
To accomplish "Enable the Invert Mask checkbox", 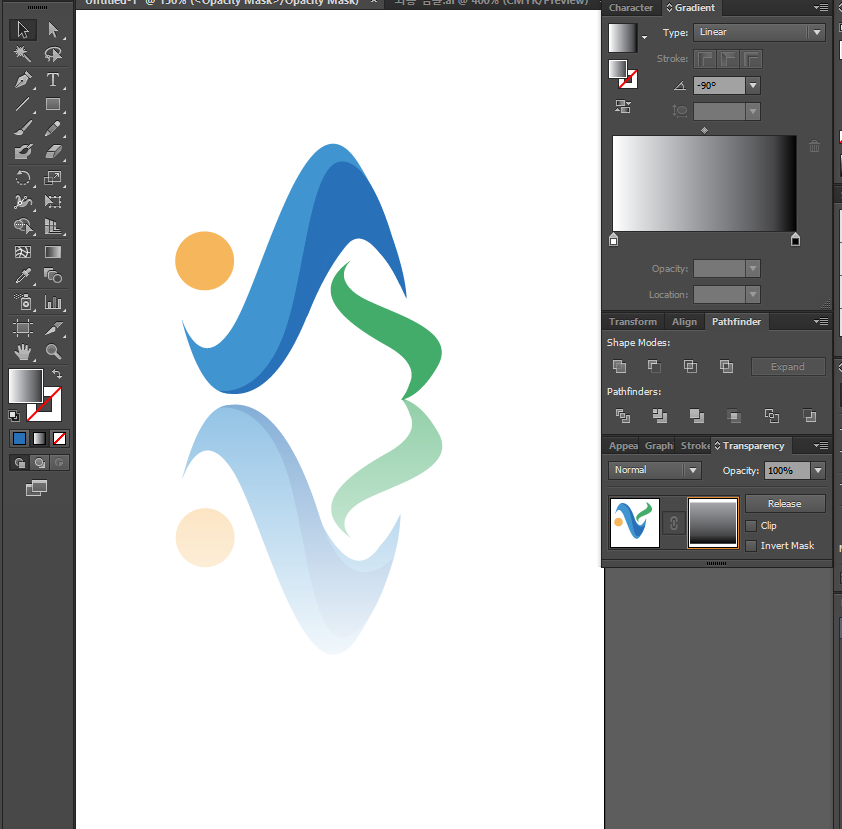I will pyautogui.click(x=751, y=546).
